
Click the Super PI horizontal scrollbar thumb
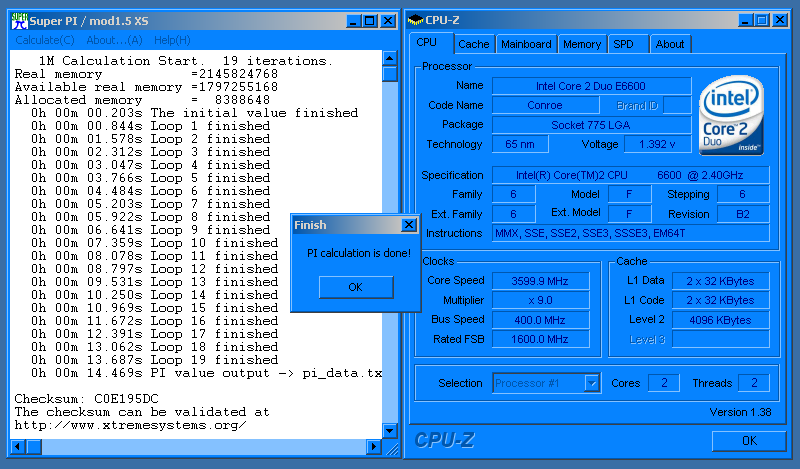(34, 447)
